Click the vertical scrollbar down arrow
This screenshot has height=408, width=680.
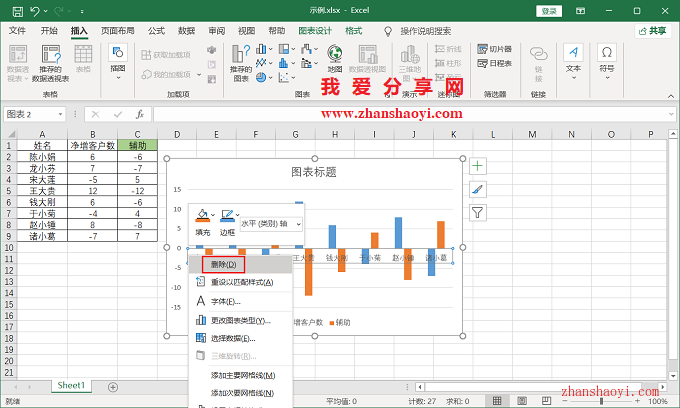(x=673, y=376)
